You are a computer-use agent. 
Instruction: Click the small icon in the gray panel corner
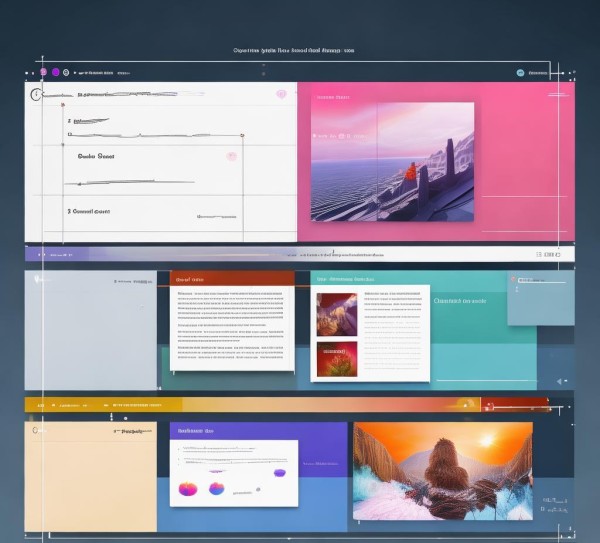click(38, 279)
